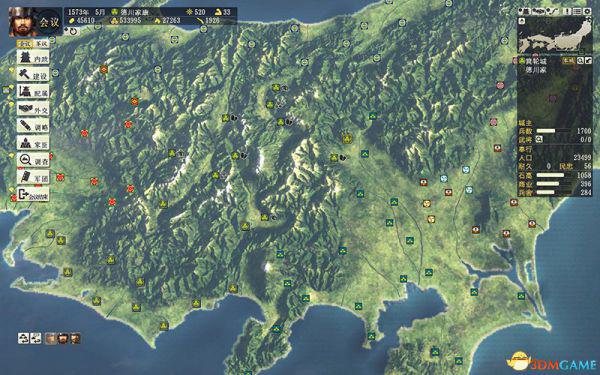Click the refresh arrow under resource bar
600x375 pixels.
(73, 31)
